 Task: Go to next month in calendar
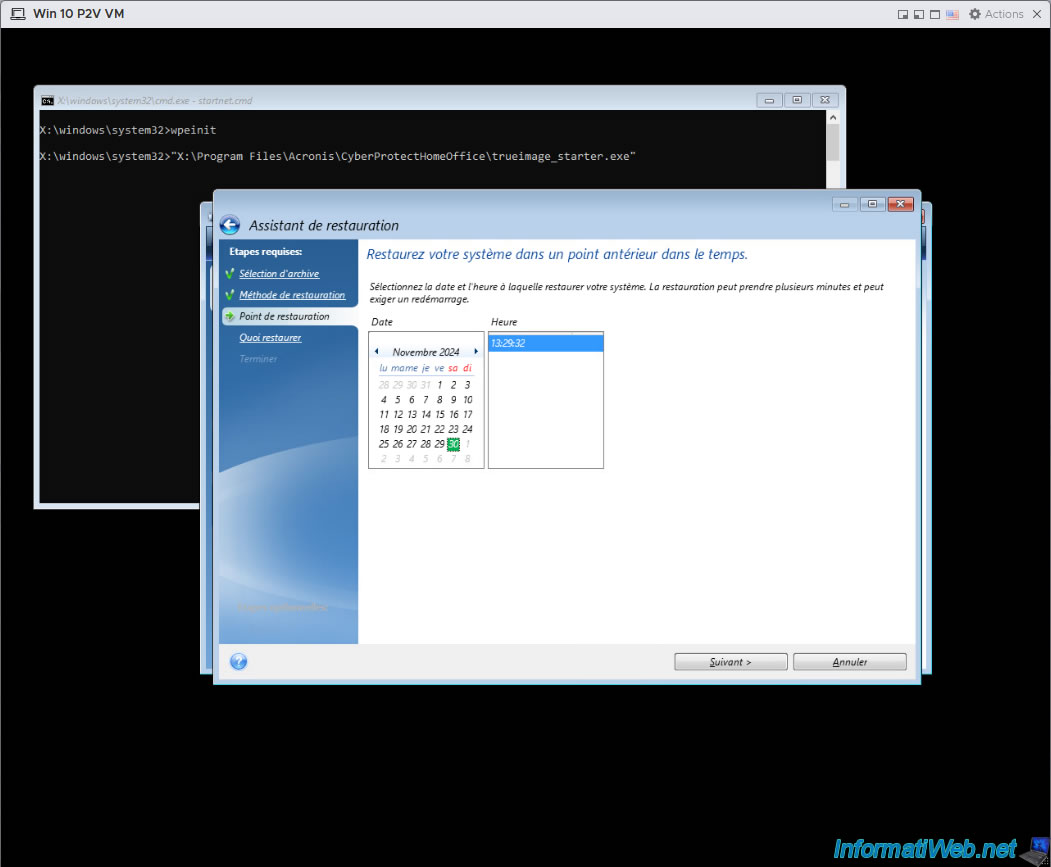click(476, 351)
